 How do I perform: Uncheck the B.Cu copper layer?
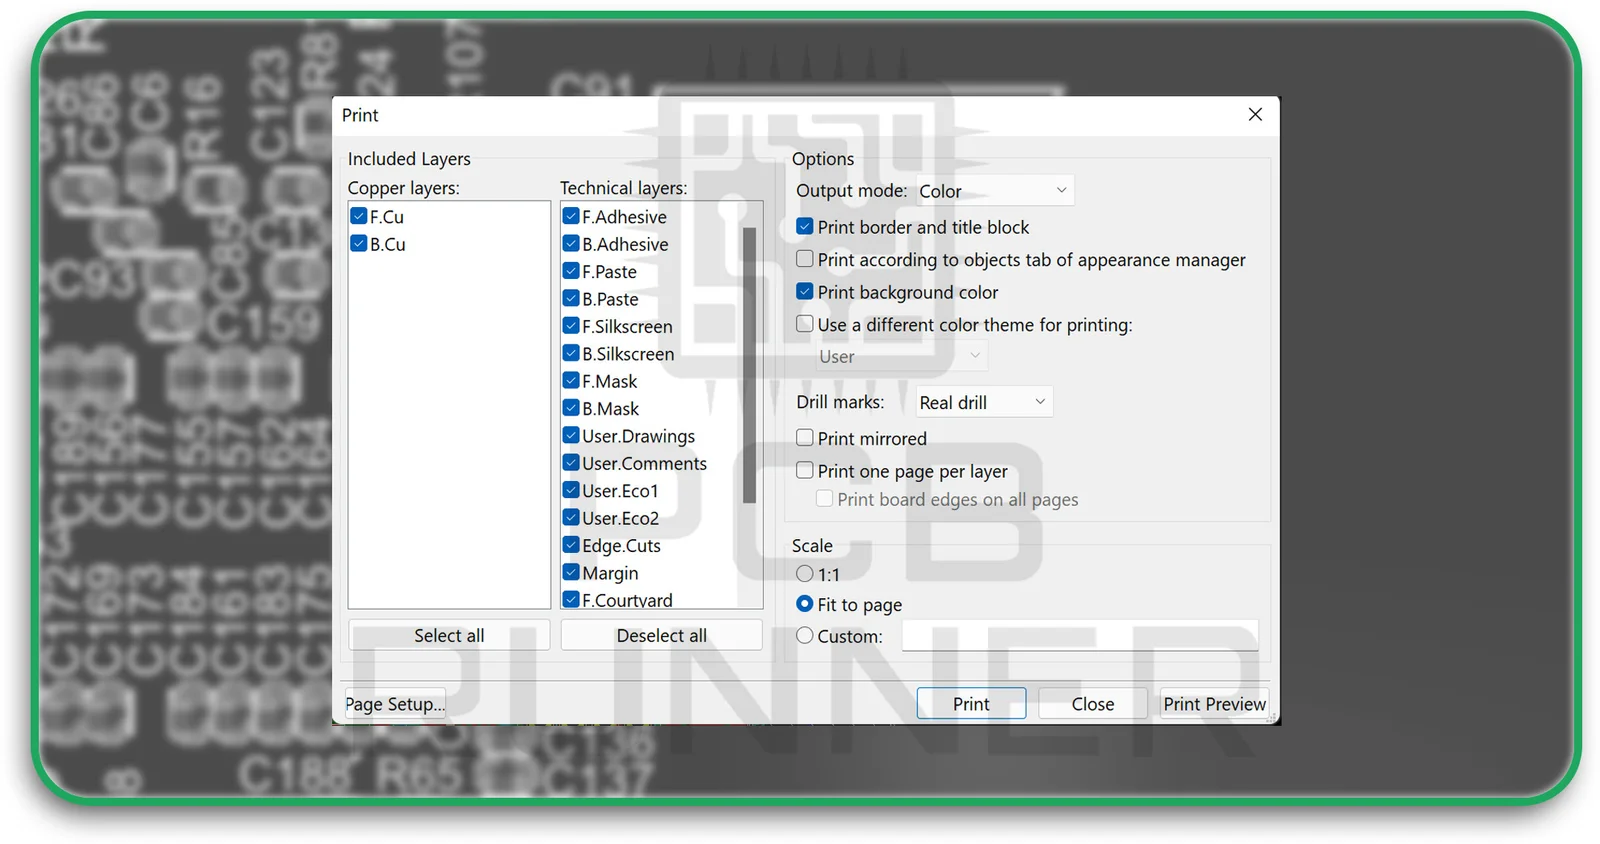359,243
